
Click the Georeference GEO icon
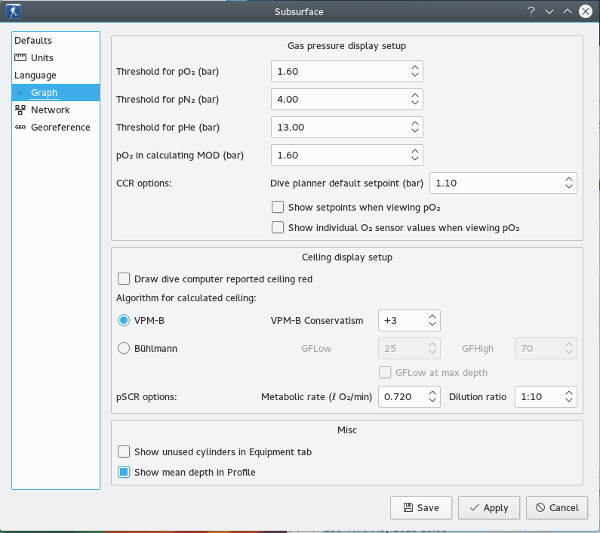[20, 127]
